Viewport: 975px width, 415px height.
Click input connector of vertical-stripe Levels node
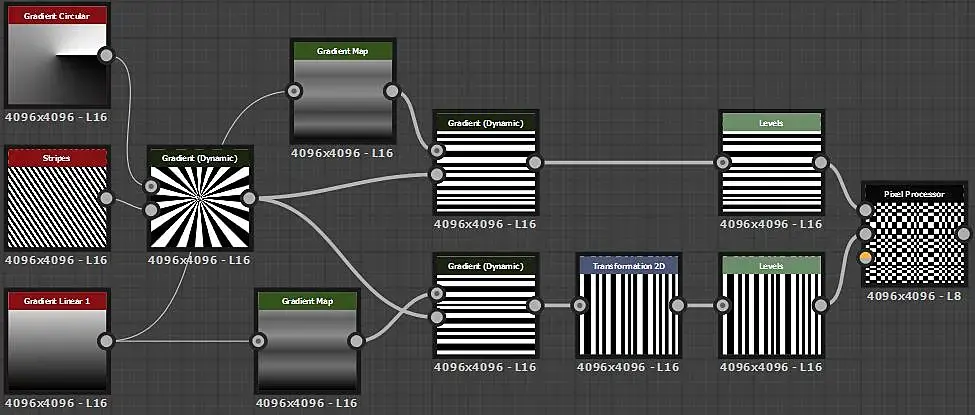[723, 305]
